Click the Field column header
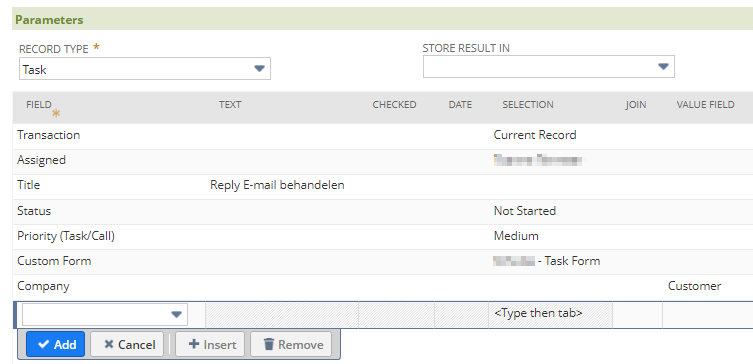This screenshot has height=364, width=753. [39, 105]
